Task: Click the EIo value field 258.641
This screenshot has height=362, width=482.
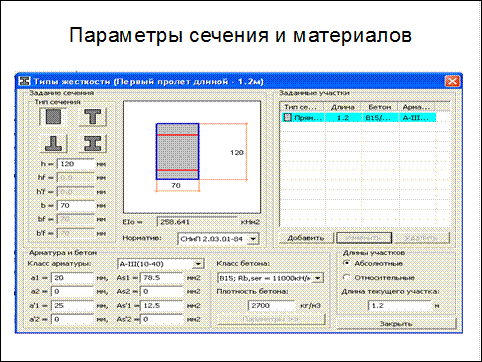Action: click(197, 222)
